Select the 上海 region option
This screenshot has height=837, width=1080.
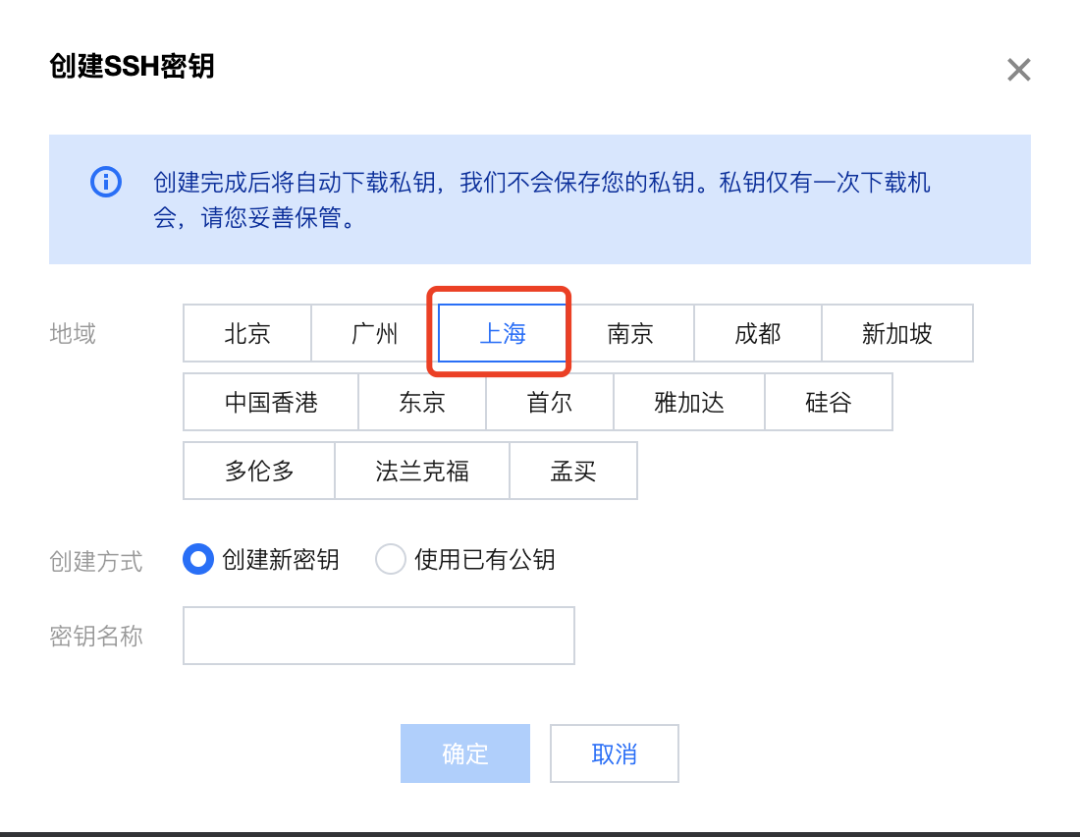tap(502, 333)
